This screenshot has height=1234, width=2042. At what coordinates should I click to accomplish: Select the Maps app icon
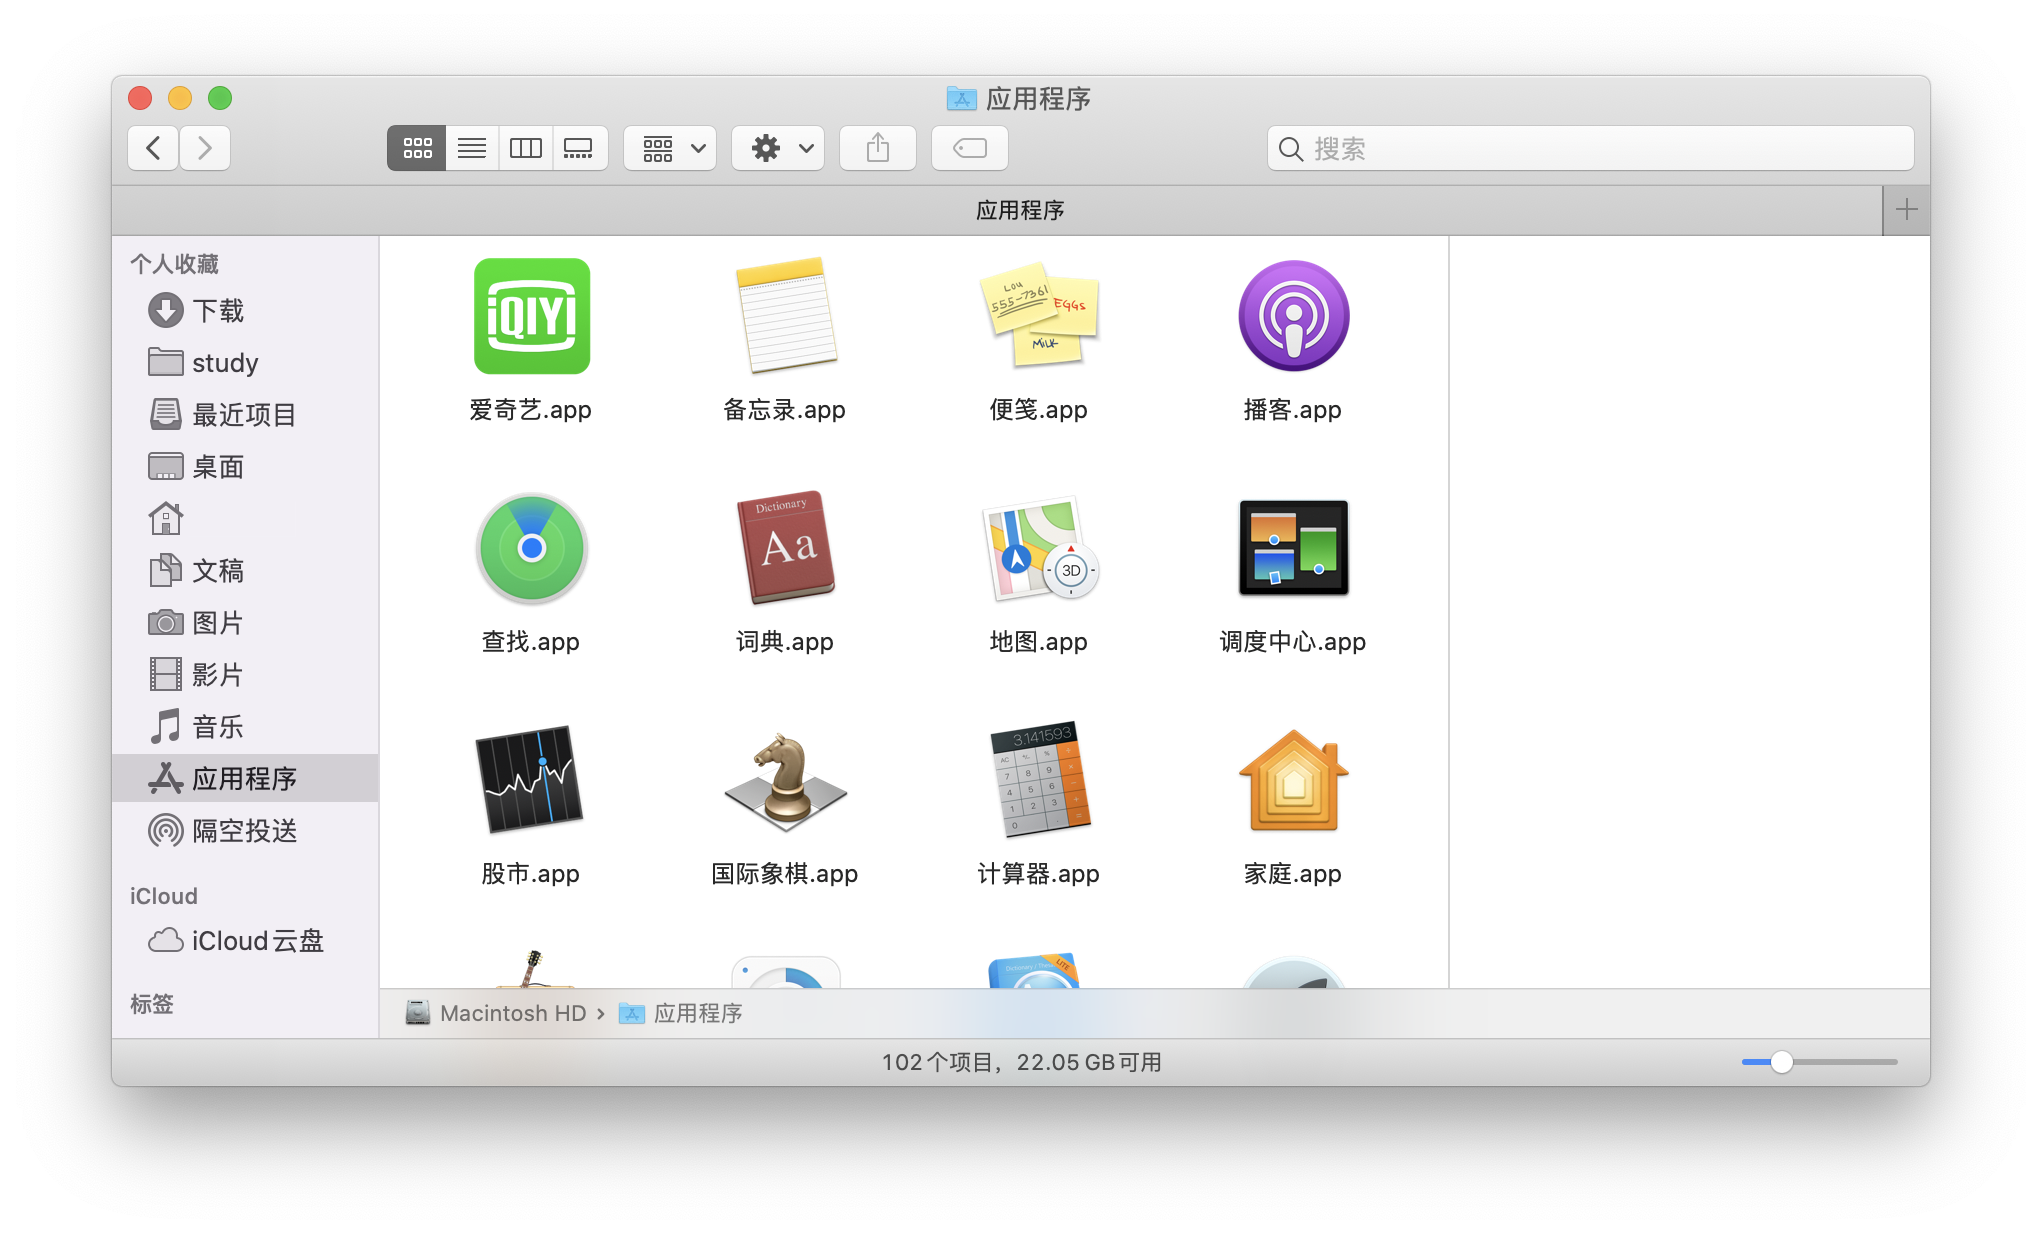click(1039, 548)
